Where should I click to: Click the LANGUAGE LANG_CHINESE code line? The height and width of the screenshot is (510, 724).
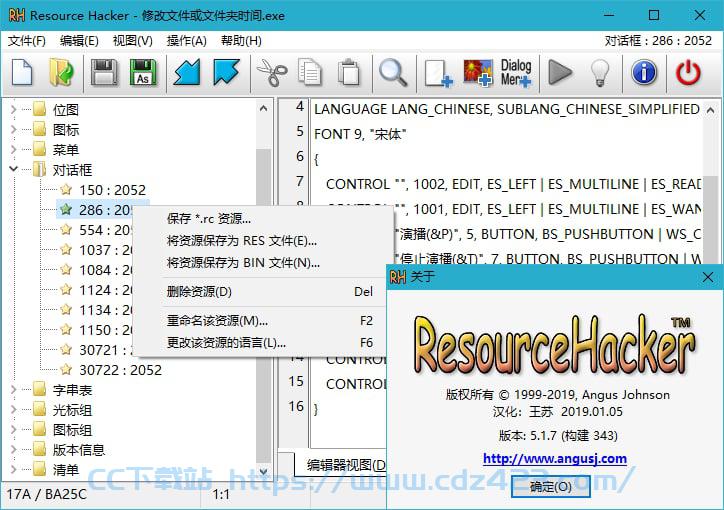[507, 109]
